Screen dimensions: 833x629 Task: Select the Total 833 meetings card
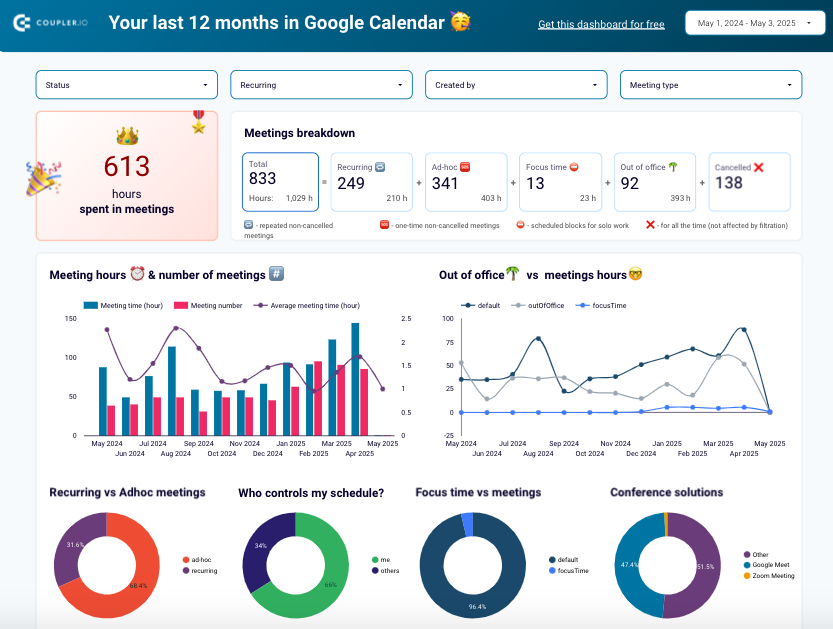(280, 182)
